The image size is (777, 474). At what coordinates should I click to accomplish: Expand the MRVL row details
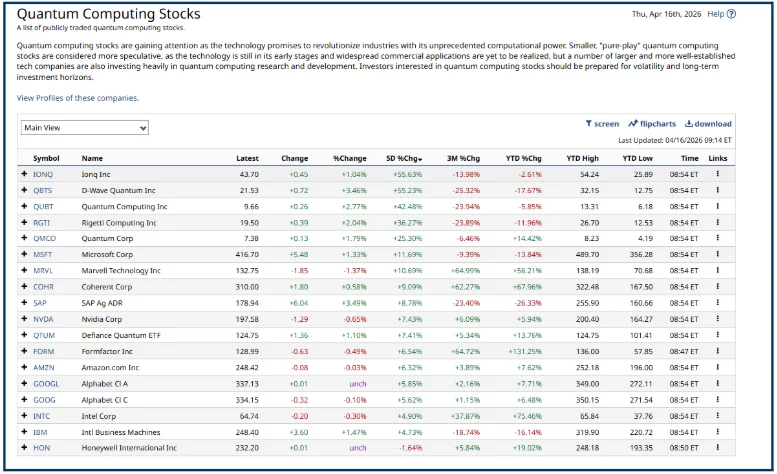24,270
